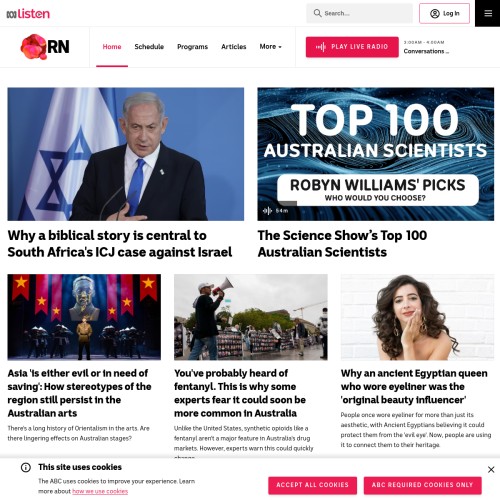Click into the Search field
The image size is (500, 500).
[359, 13]
